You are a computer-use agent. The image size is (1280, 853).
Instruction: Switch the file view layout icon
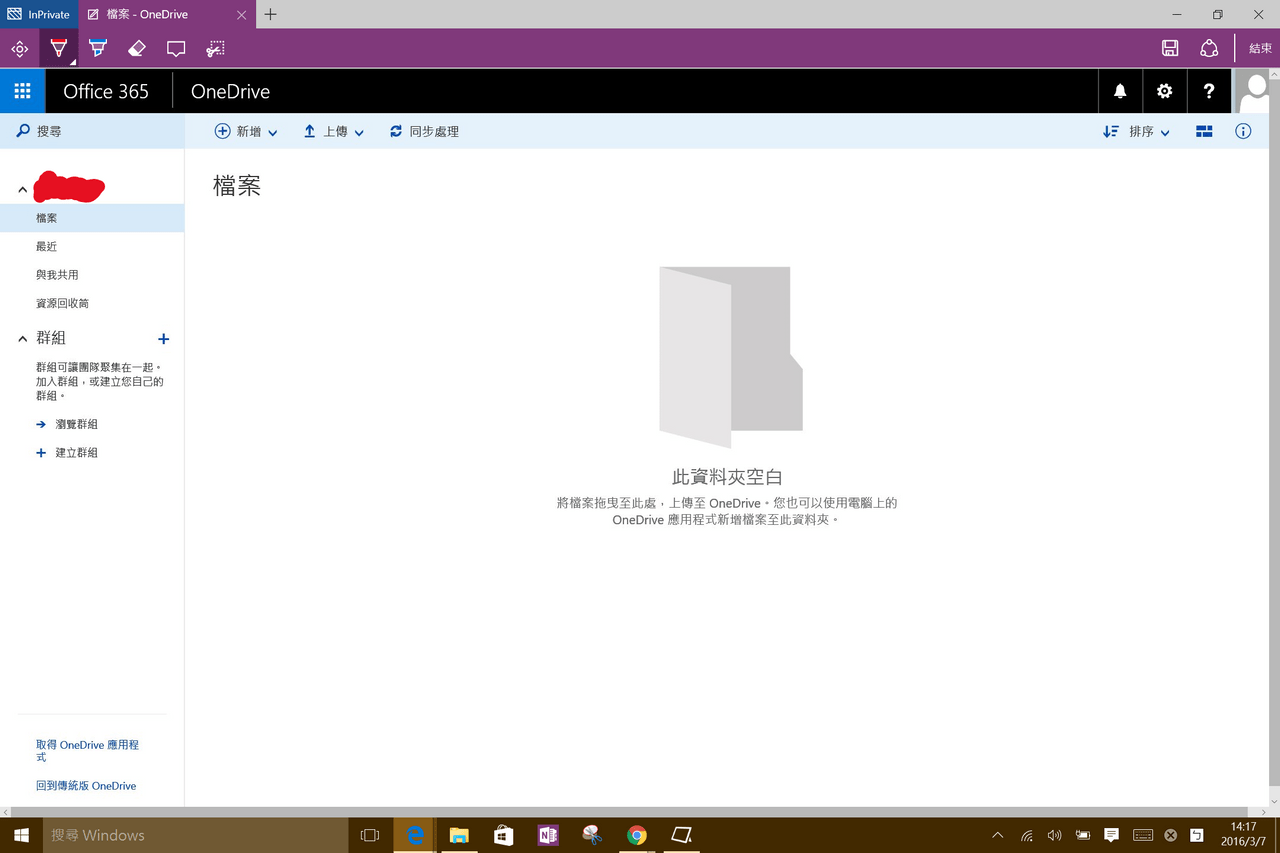point(1204,131)
